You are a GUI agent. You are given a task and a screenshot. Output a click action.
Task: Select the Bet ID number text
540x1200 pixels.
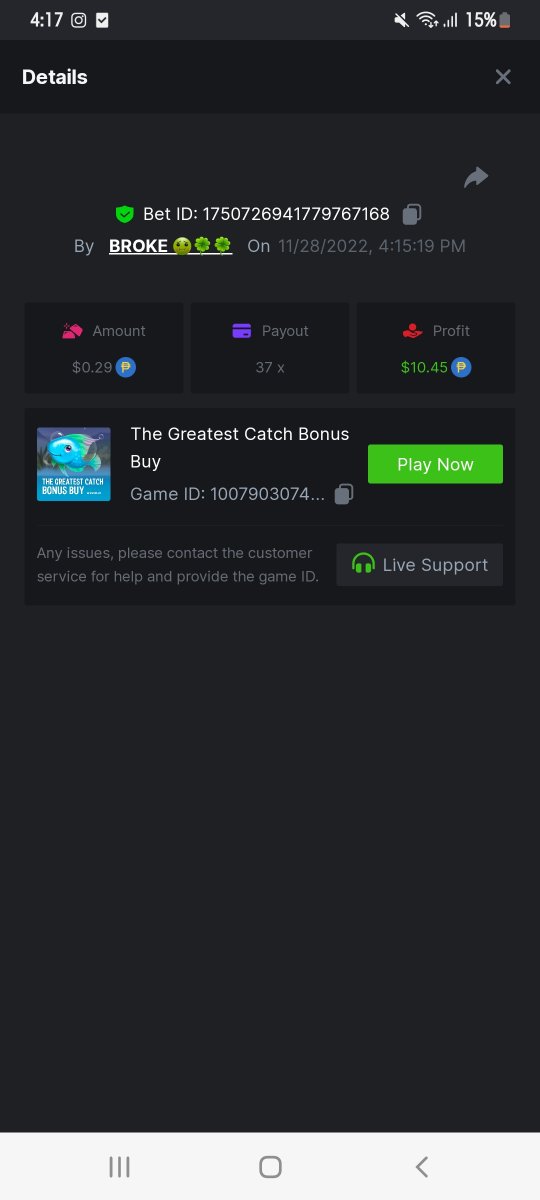pos(296,214)
